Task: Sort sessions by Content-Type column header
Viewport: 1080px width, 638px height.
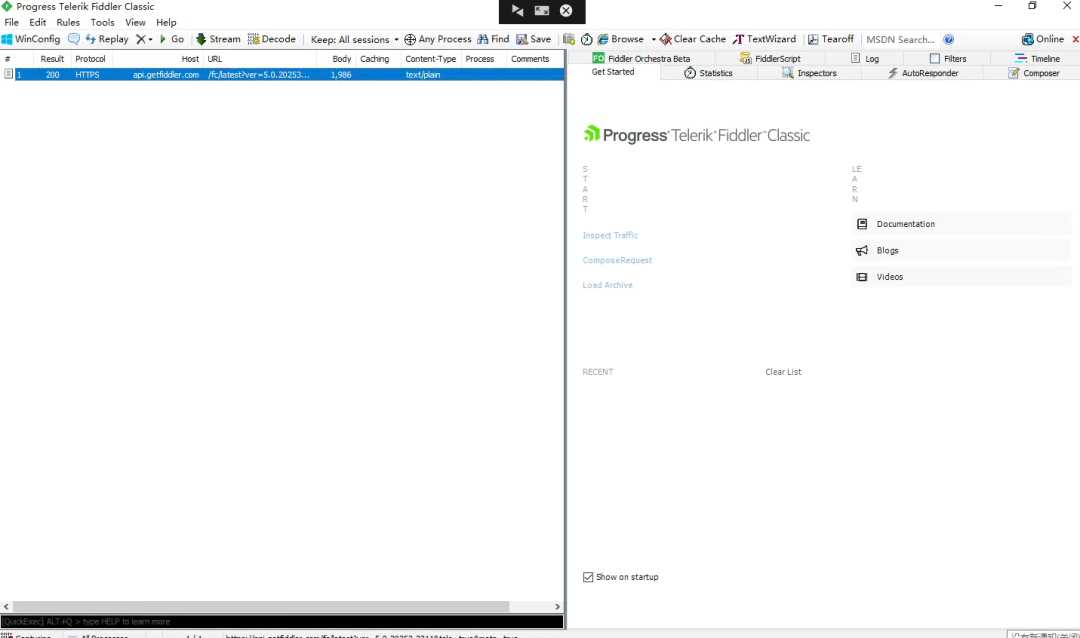Action: (430, 59)
